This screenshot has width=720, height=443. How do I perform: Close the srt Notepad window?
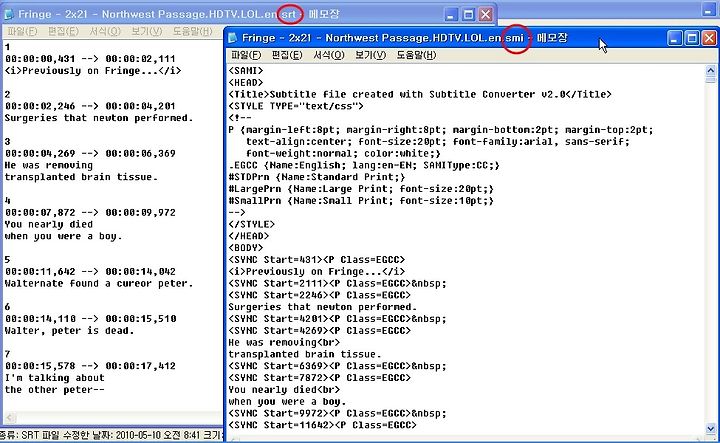pos(486,15)
